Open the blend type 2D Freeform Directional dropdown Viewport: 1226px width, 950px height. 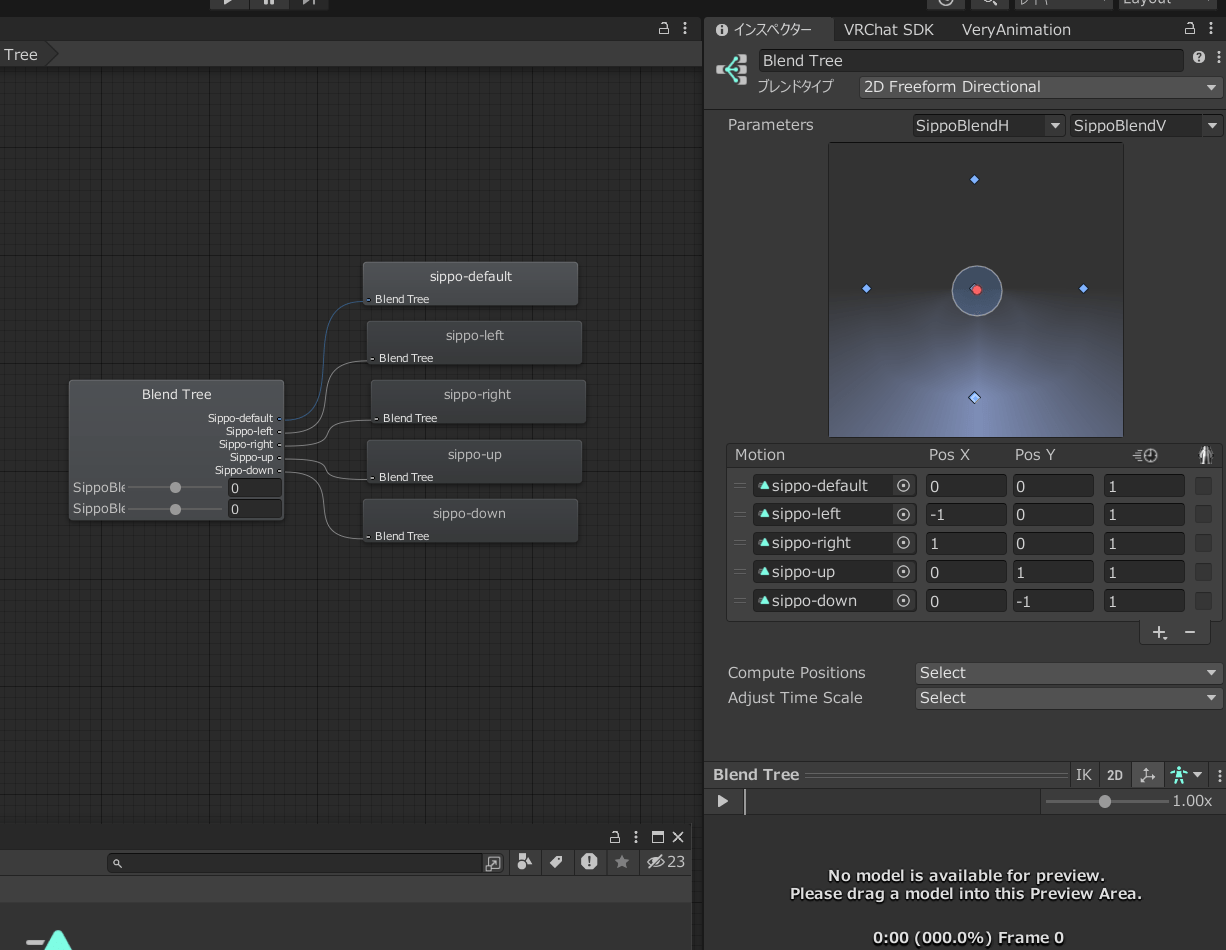pyautogui.click(x=1041, y=87)
